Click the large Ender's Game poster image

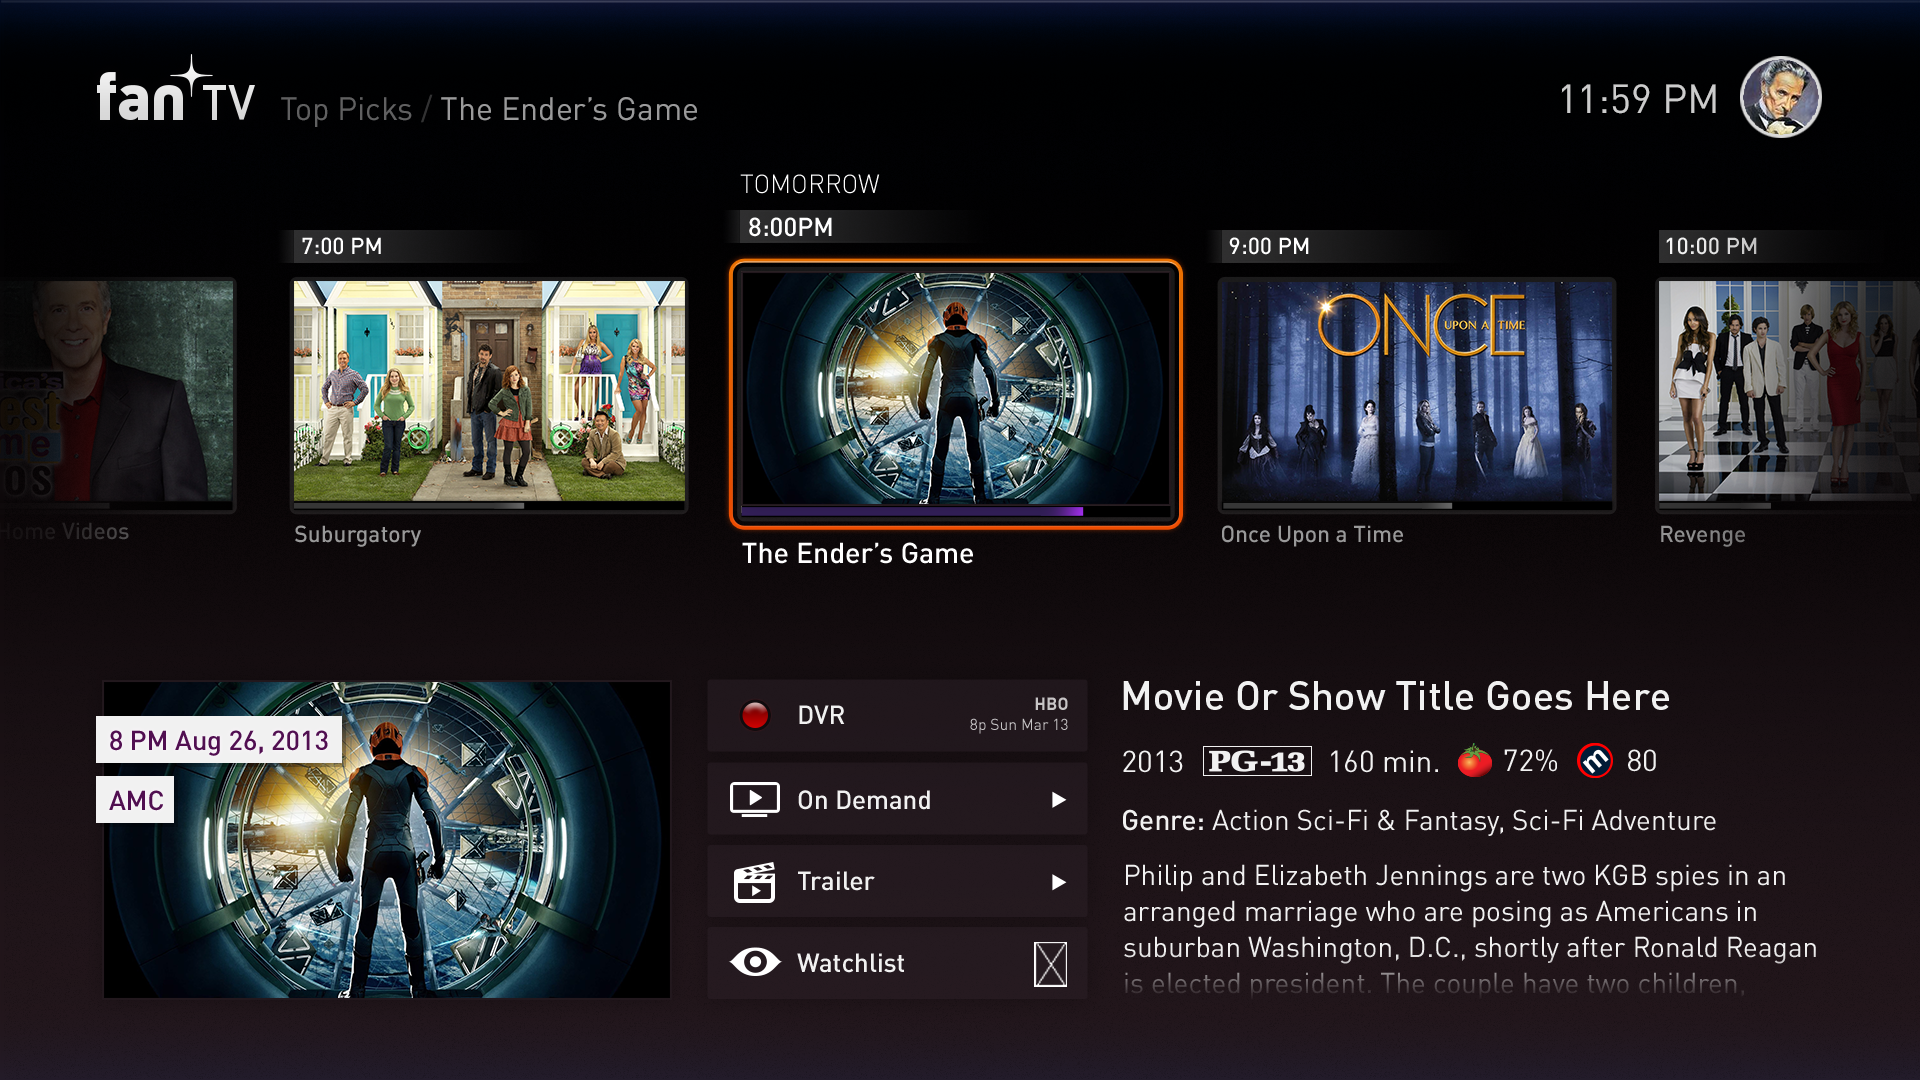(x=387, y=840)
